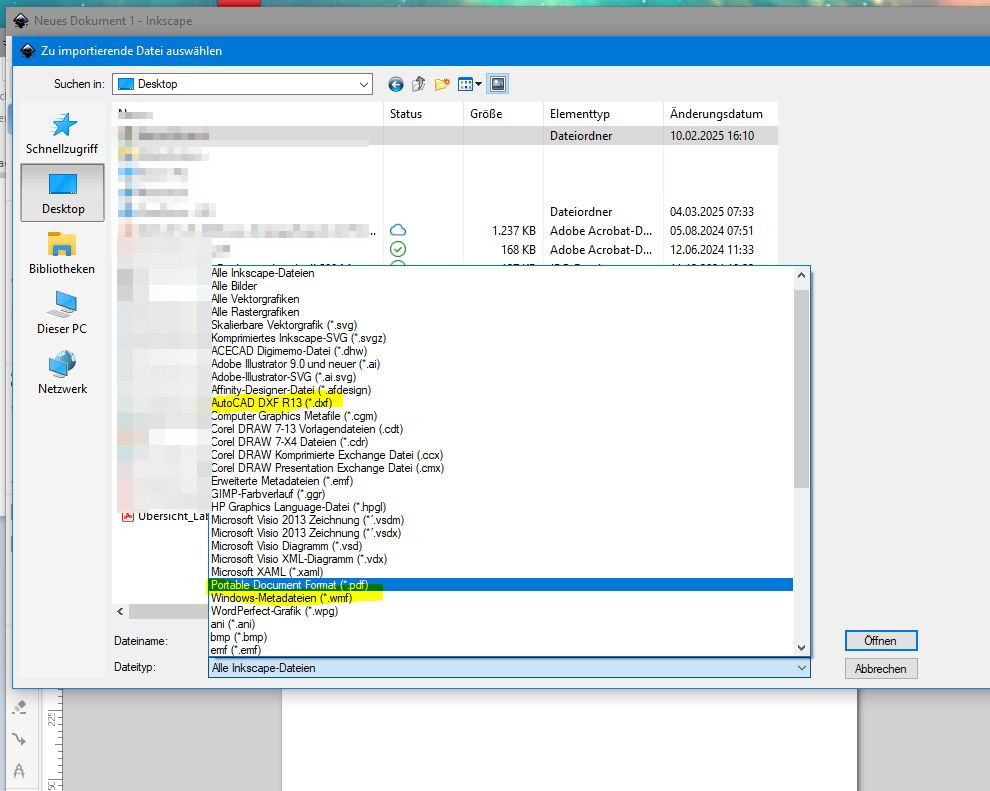Screen dimensions: 990x791
Task: Select the Text tool in Inkscape window
Action: [x=20, y=771]
